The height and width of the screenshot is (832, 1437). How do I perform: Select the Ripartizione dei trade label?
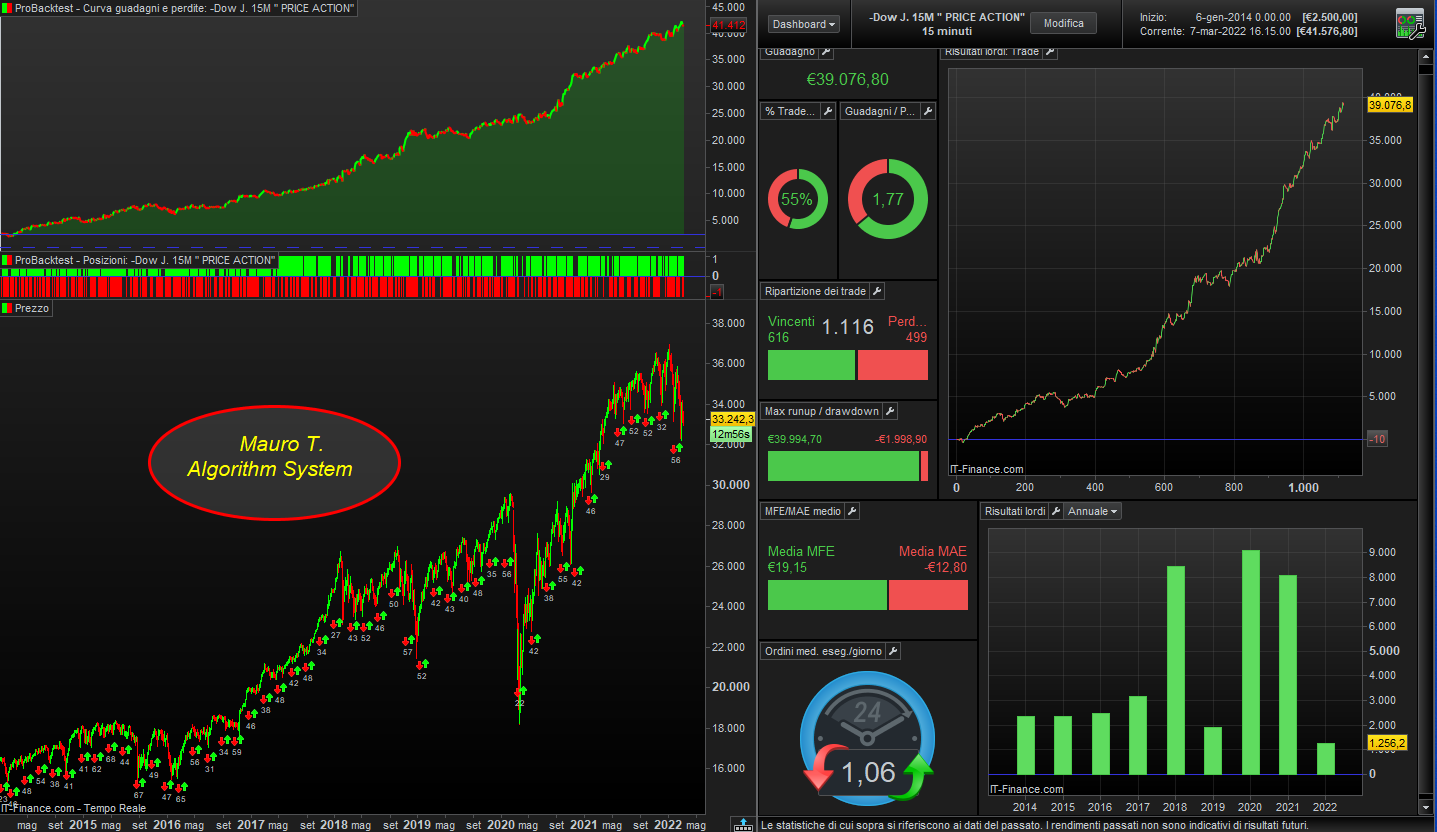[816, 291]
